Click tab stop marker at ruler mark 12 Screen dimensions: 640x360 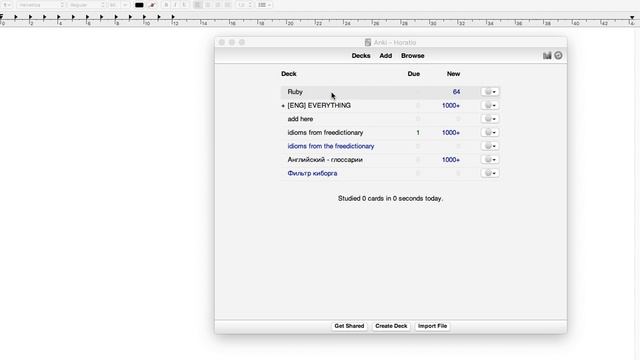(173, 17)
